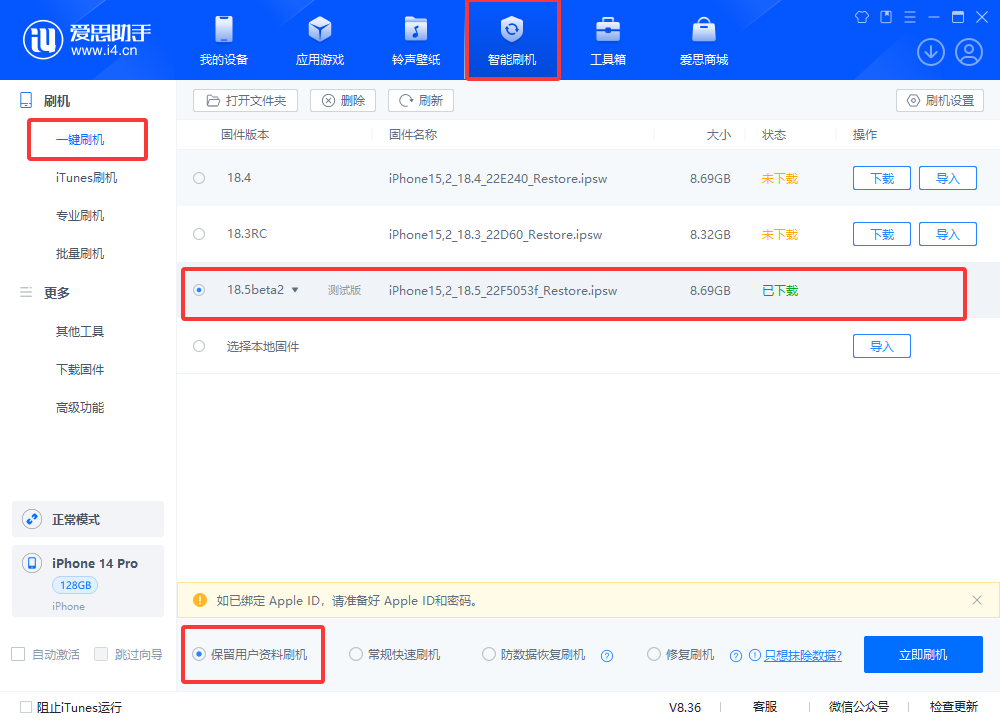Click the 只想抹除数据? link
The width and height of the screenshot is (1000, 722).
coord(803,656)
